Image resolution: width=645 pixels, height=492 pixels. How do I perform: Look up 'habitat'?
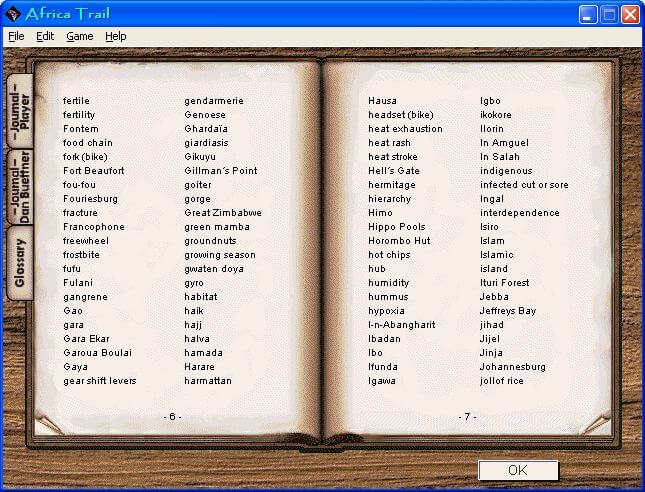pyautogui.click(x=201, y=297)
